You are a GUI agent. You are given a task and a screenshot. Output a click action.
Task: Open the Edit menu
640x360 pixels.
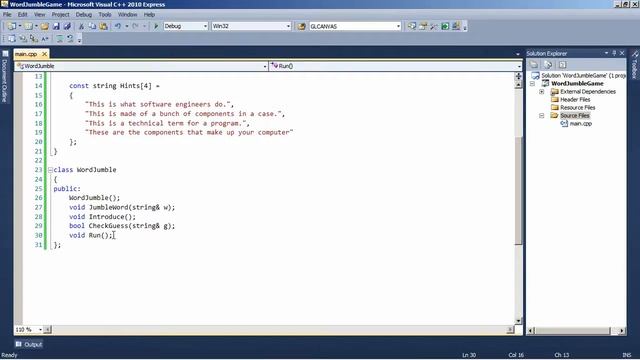click(x=22, y=15)
